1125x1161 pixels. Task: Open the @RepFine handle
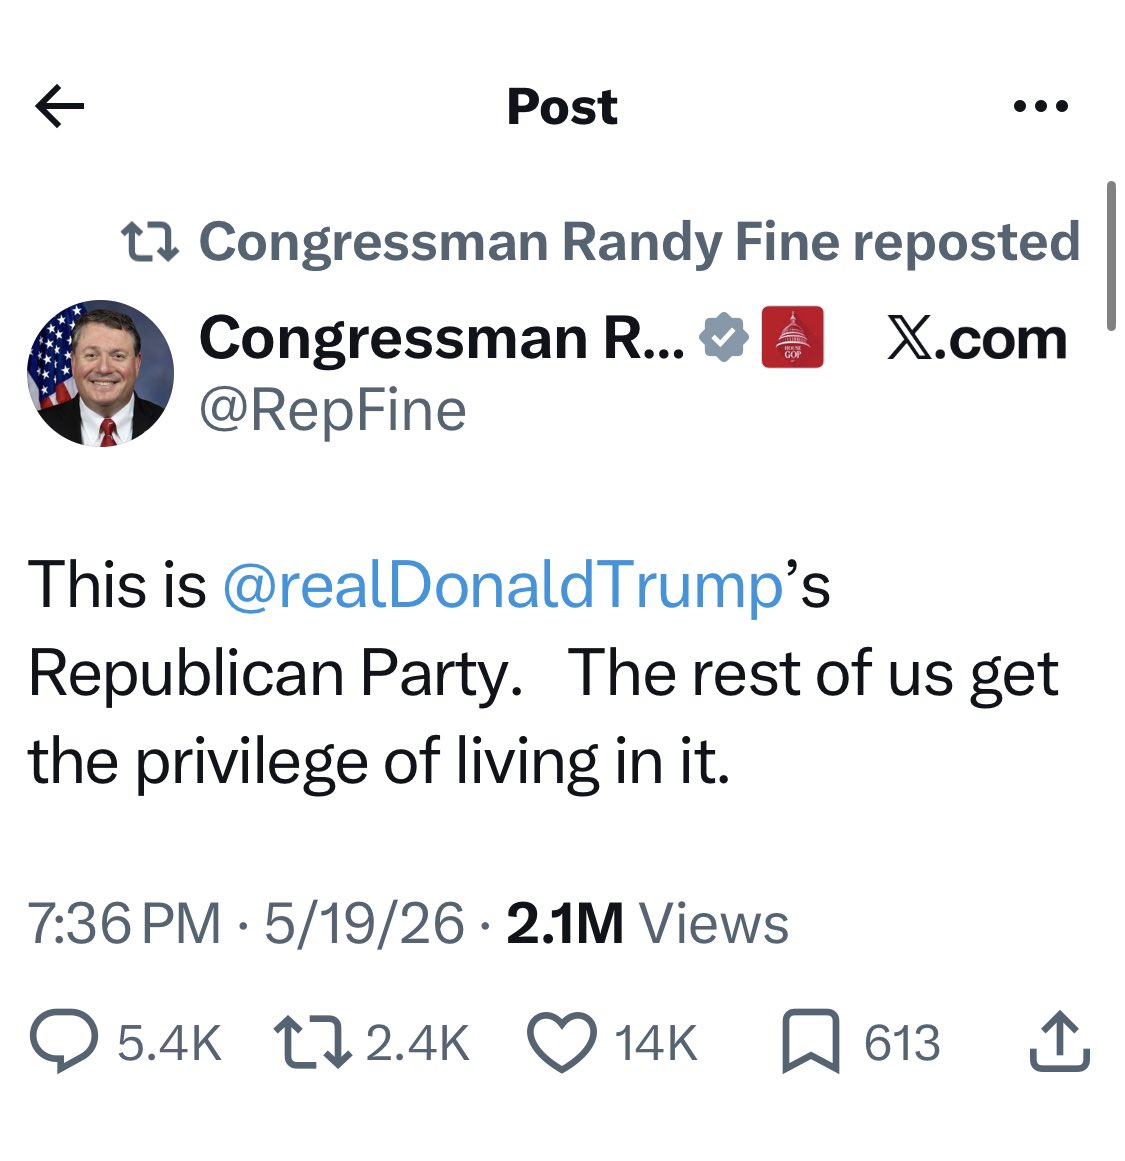333,411
